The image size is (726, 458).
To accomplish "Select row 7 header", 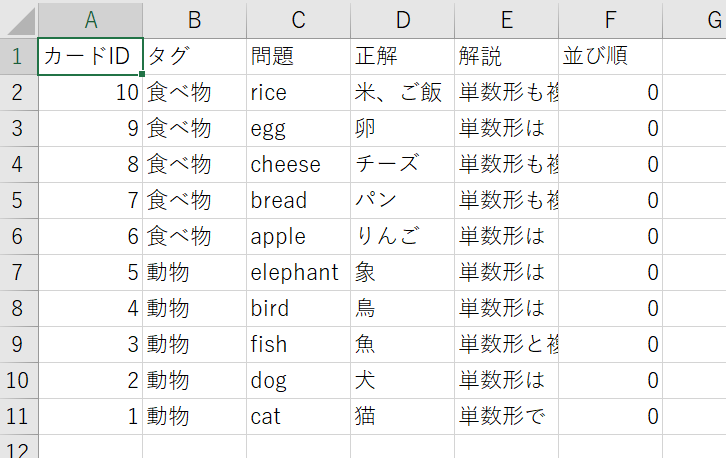I will [x=19, y=272].
